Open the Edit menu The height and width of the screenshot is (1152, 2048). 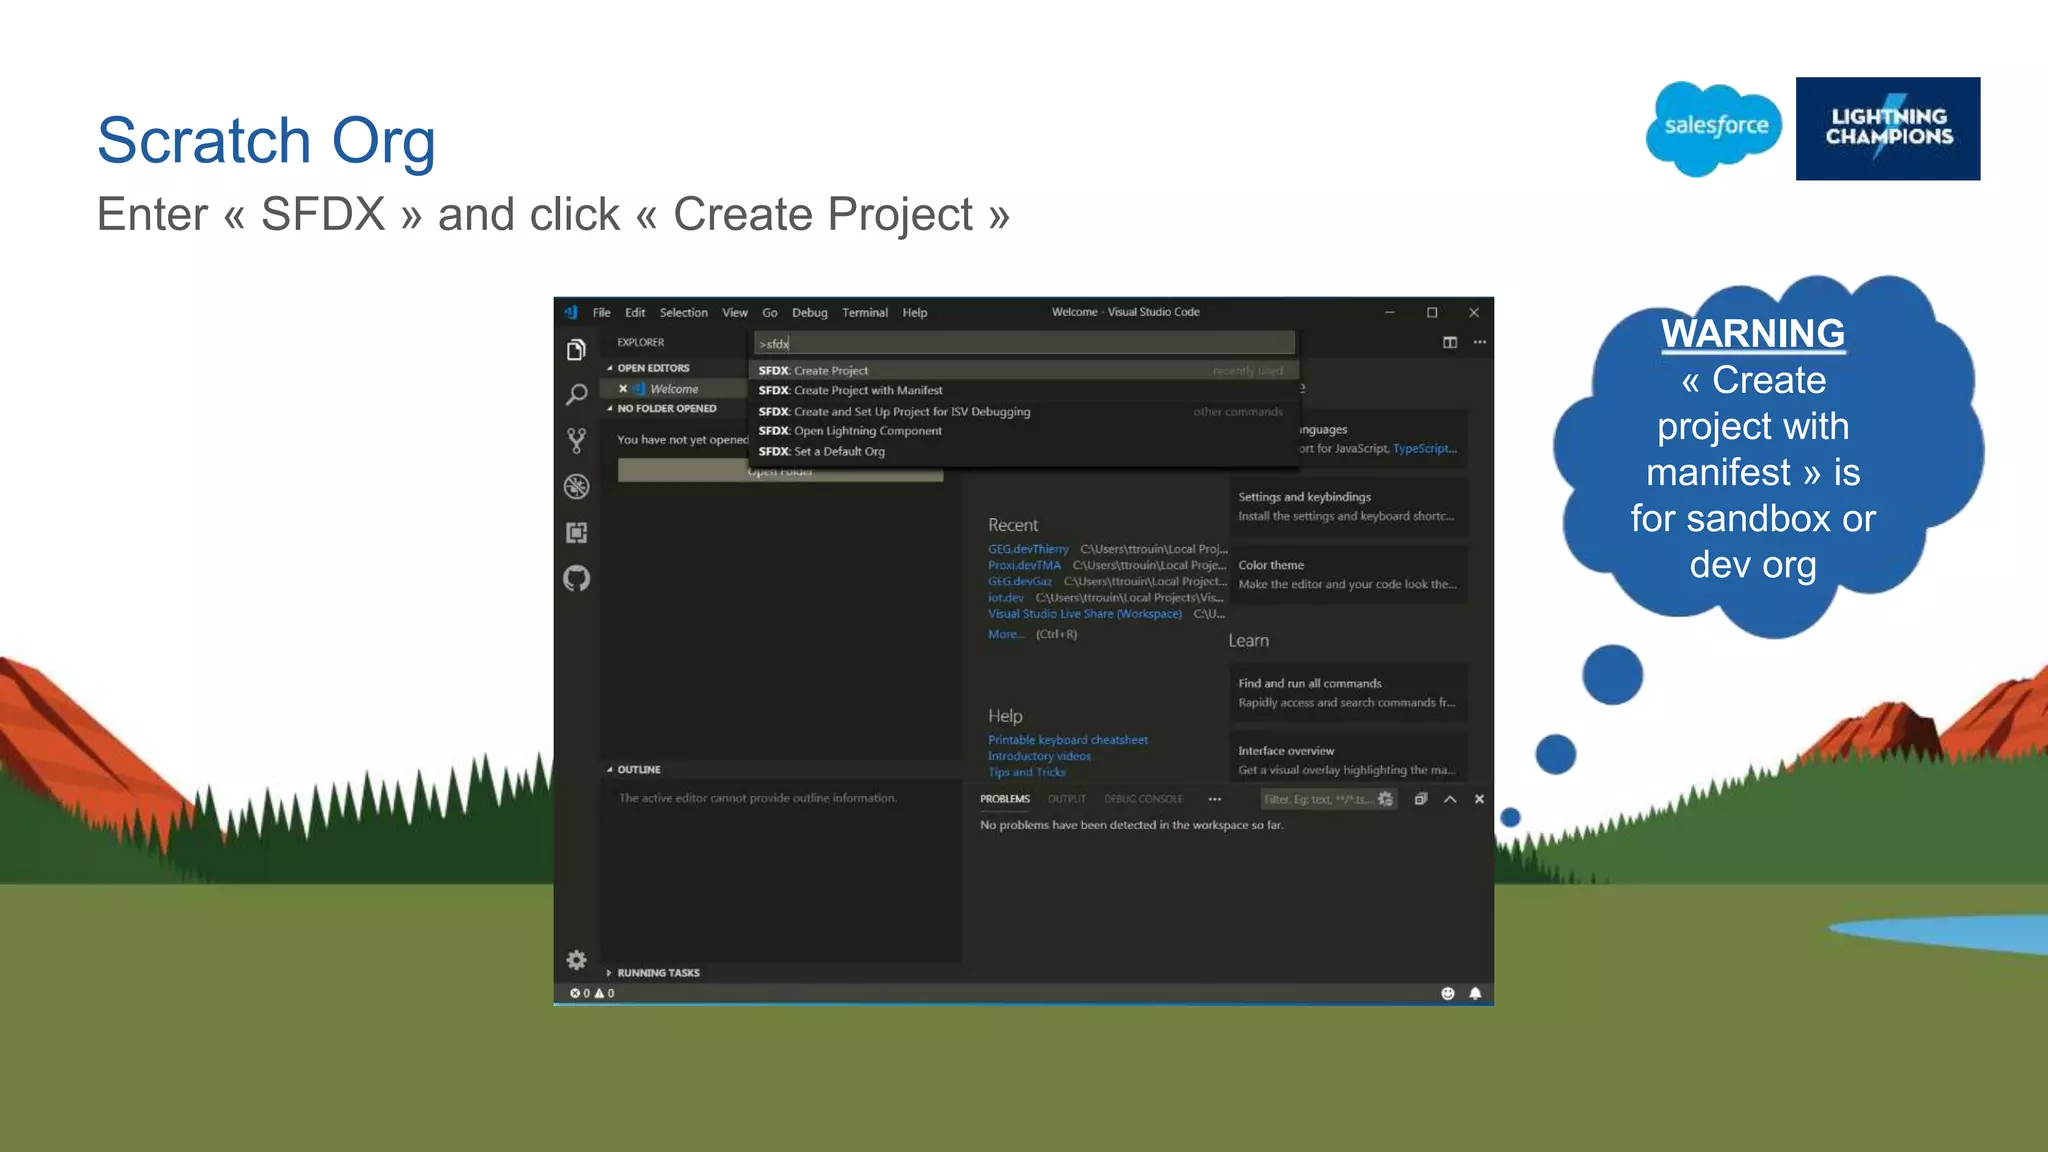[x=635, y=312]
